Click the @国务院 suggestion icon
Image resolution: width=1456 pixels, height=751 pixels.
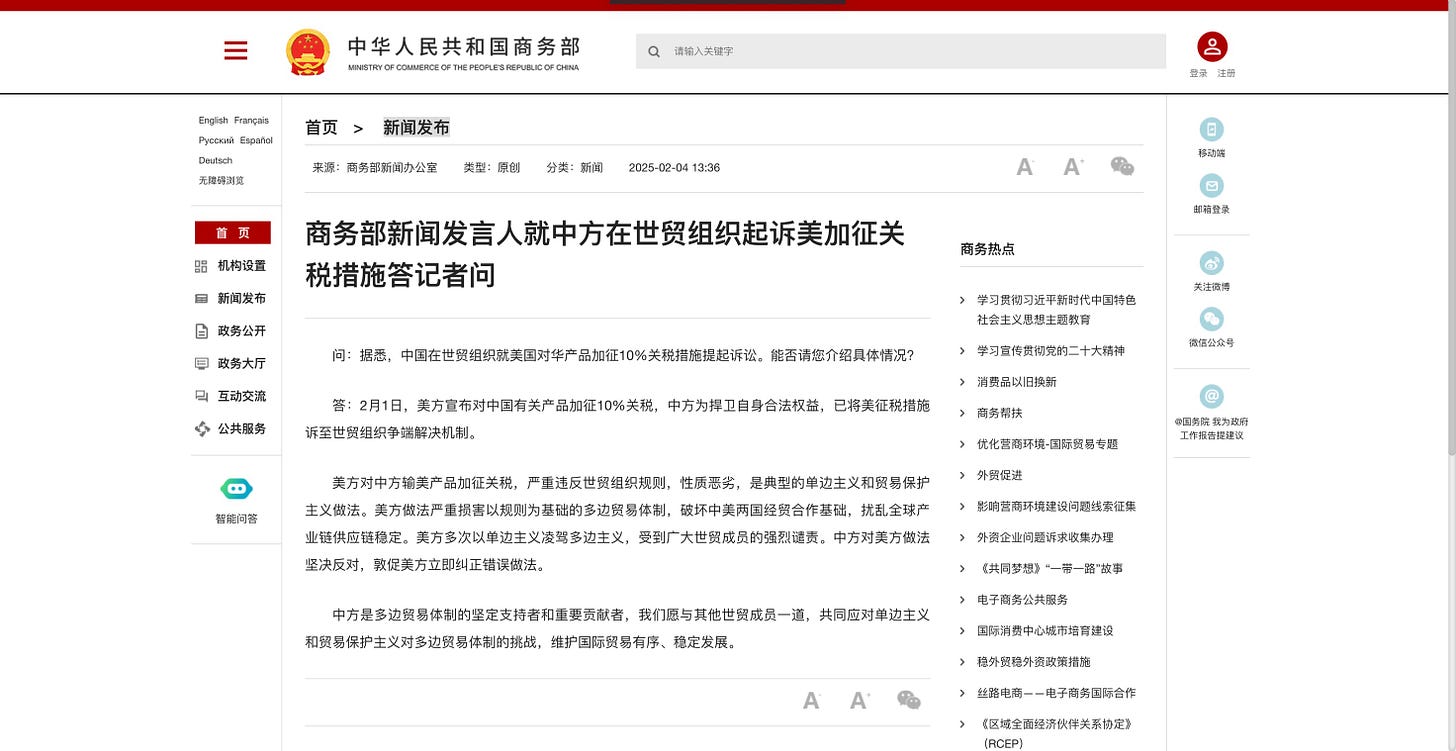1211,396
